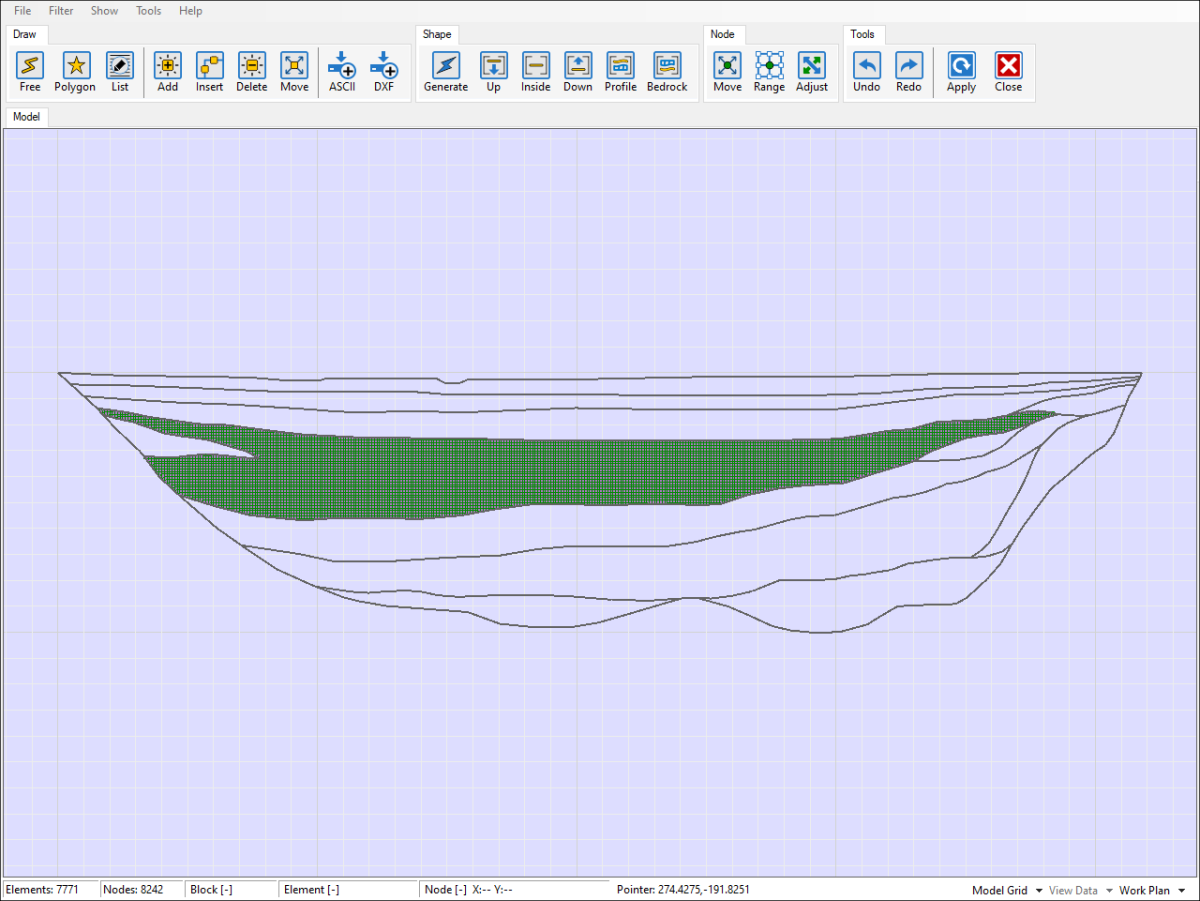Choose the Node Adjust tool
1200x901 pixels.
click(x=812, y=73)
